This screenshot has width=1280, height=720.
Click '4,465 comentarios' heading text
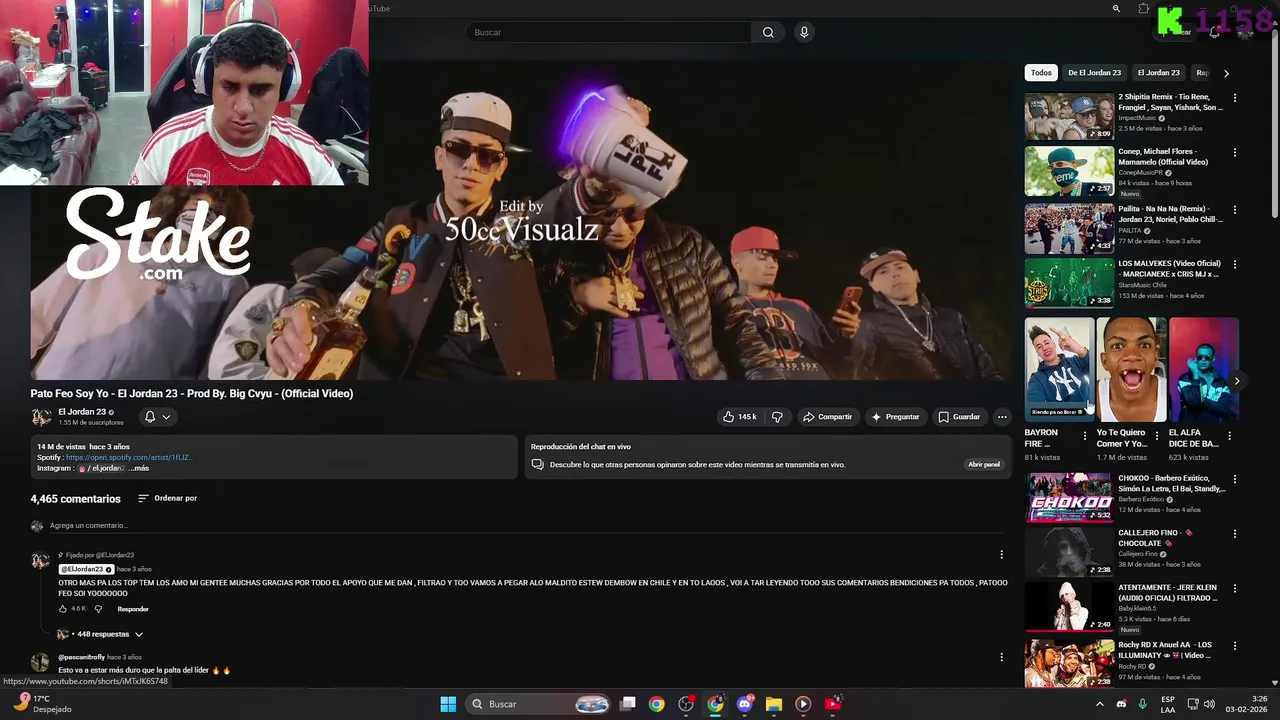point(75,498)
